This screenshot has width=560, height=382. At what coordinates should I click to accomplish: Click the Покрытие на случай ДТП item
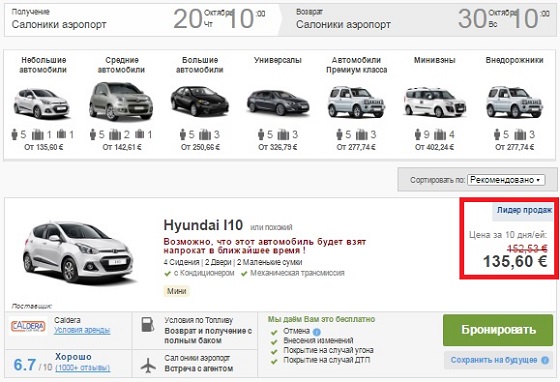326,360
